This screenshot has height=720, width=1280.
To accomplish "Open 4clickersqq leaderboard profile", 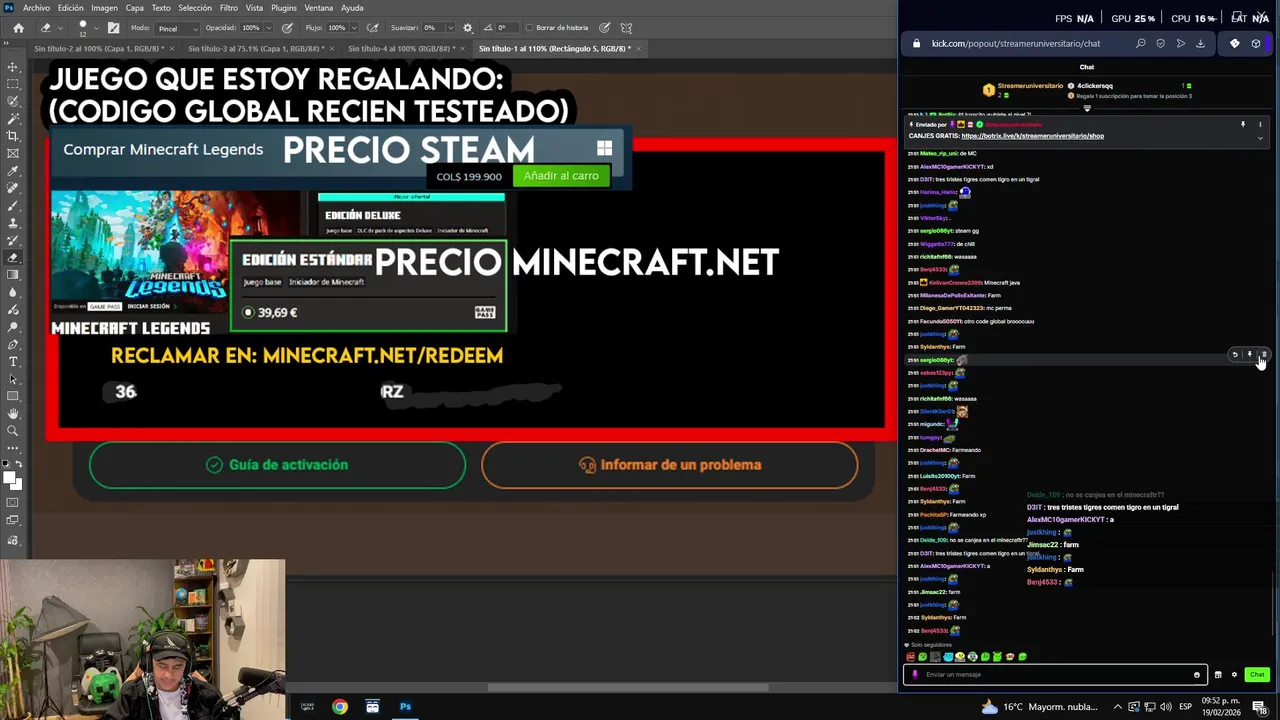I will pos(1095,86).
